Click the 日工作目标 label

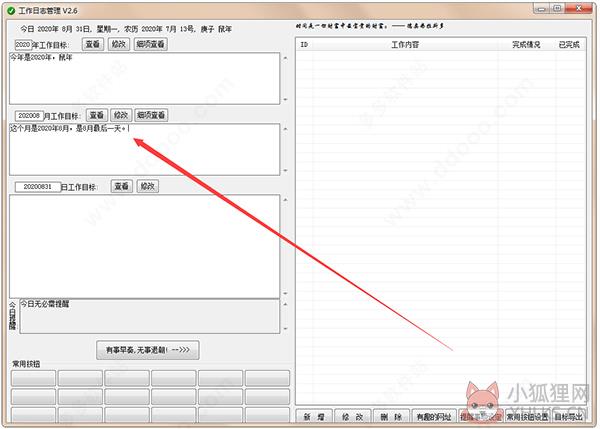79,187
